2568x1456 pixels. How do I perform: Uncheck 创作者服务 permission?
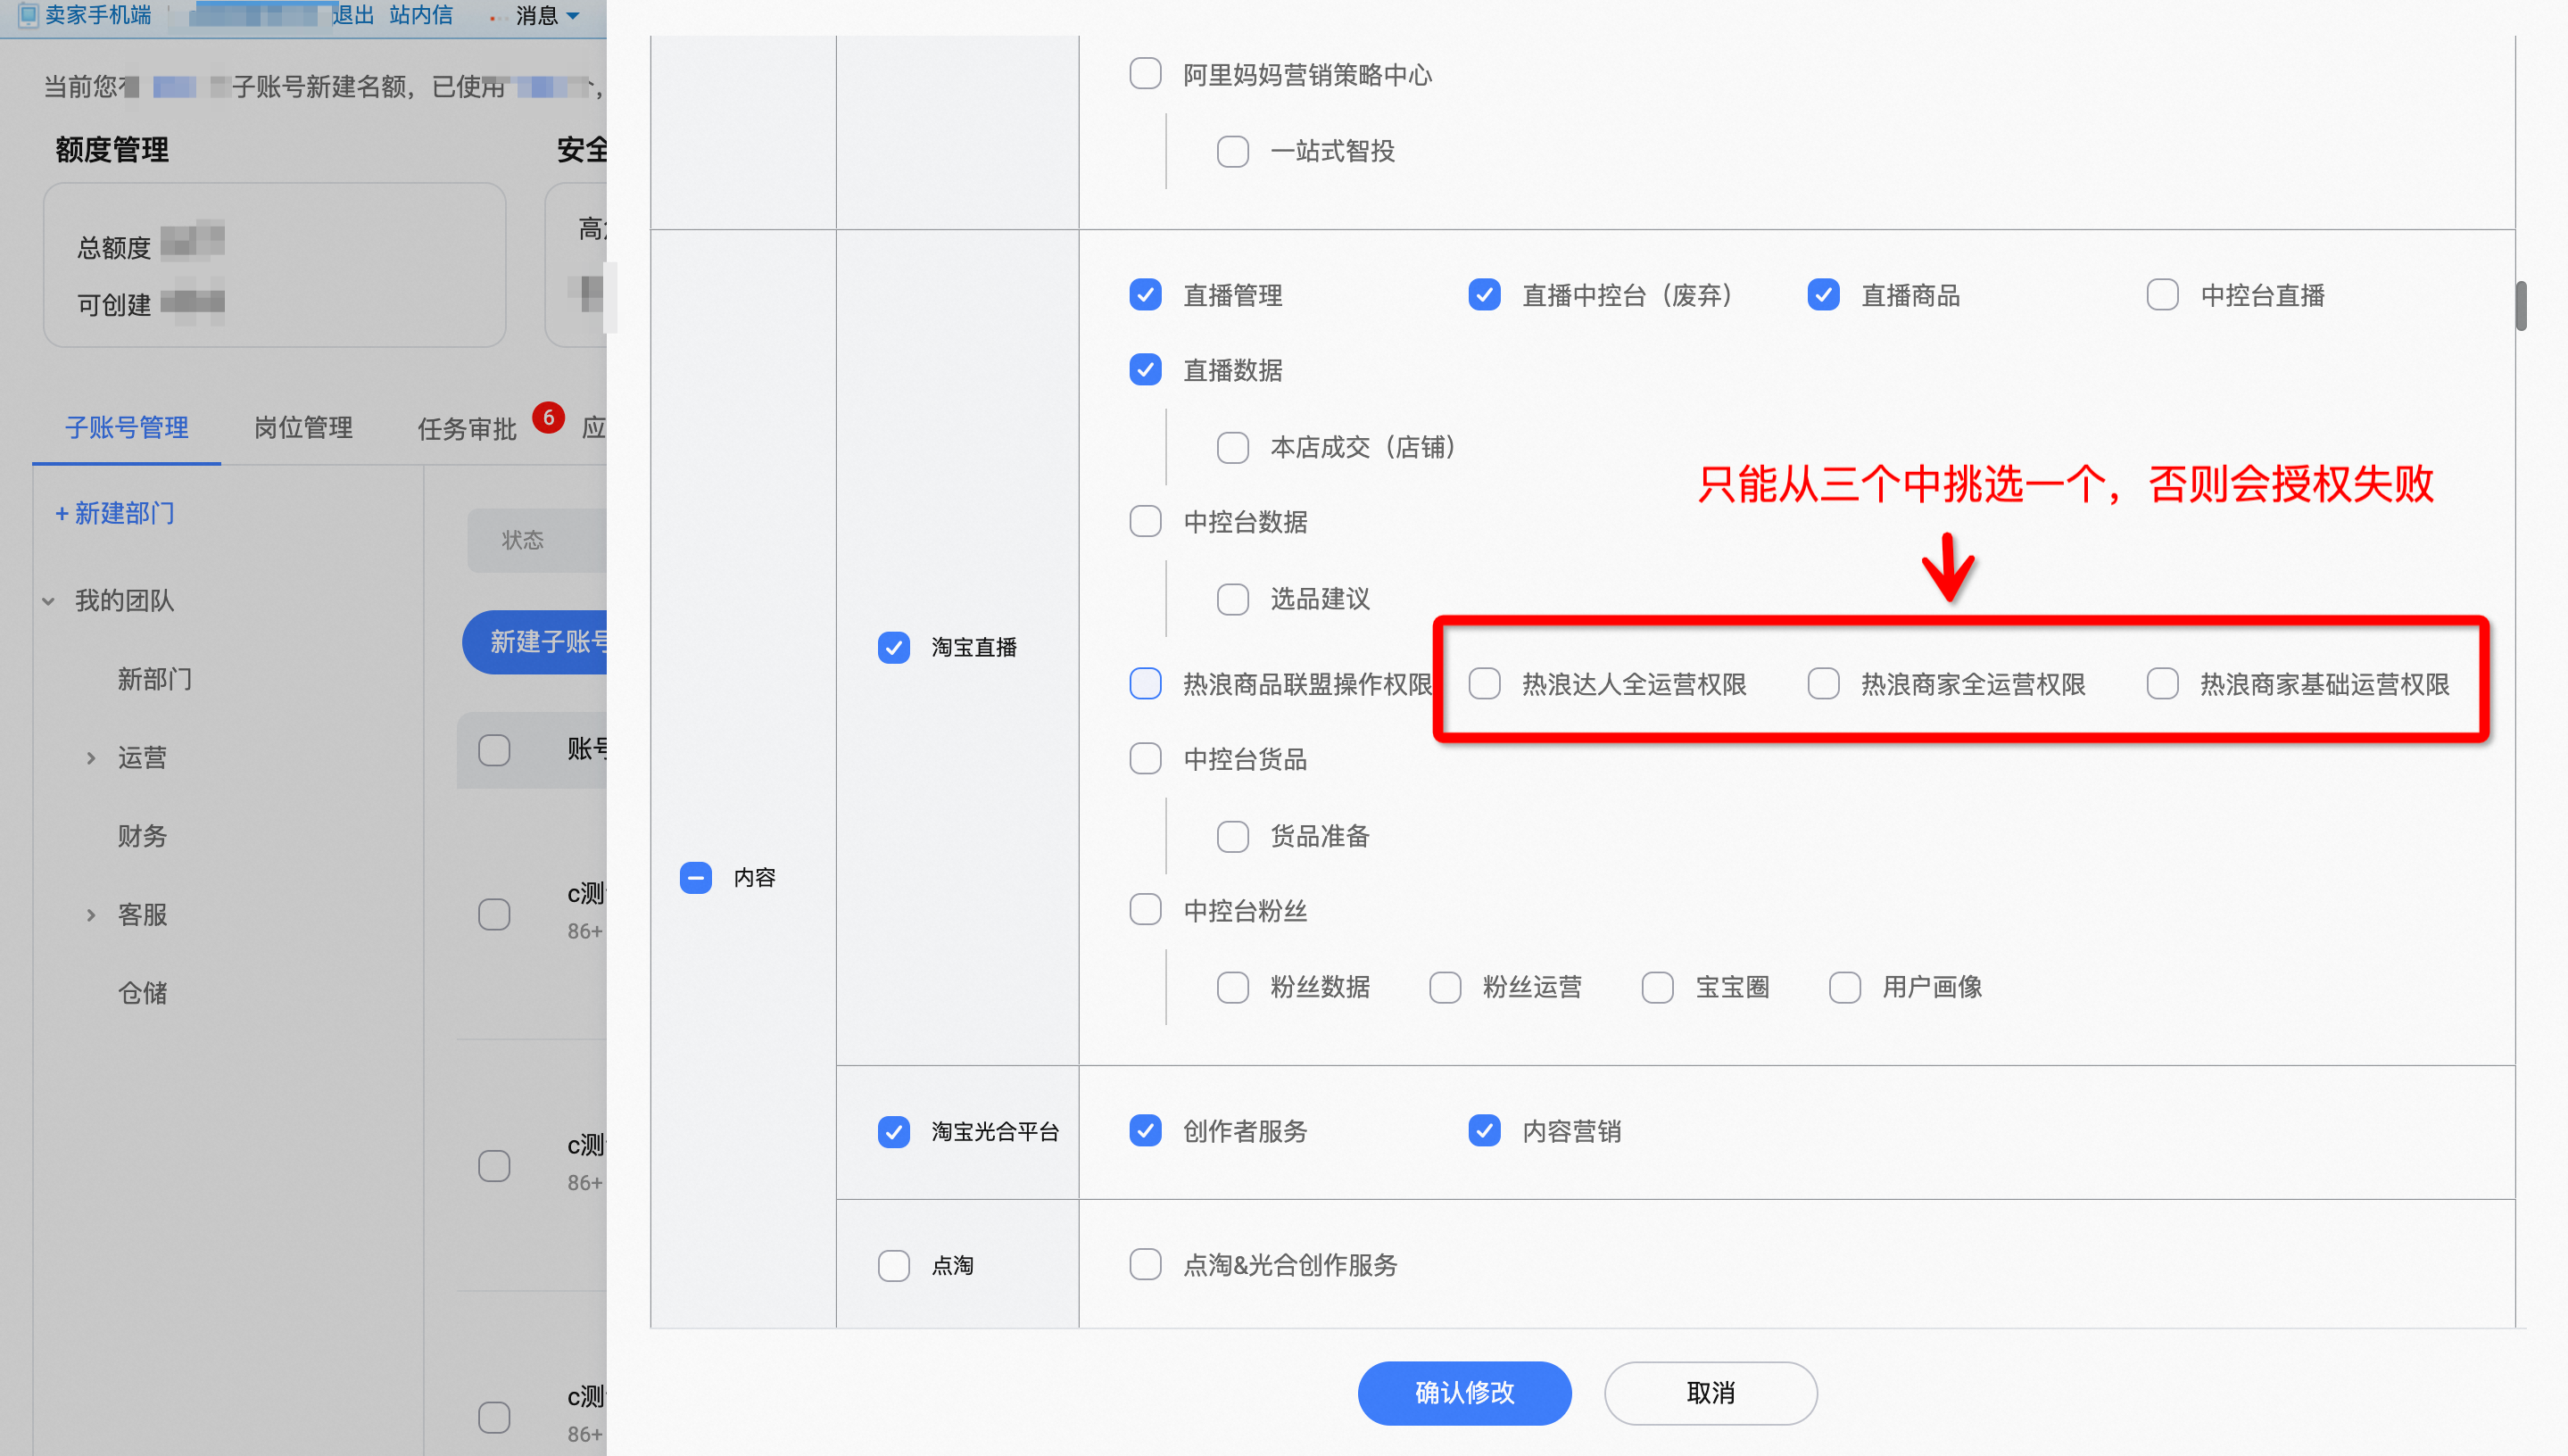pyautogui.click(x=1145, y=1131)
